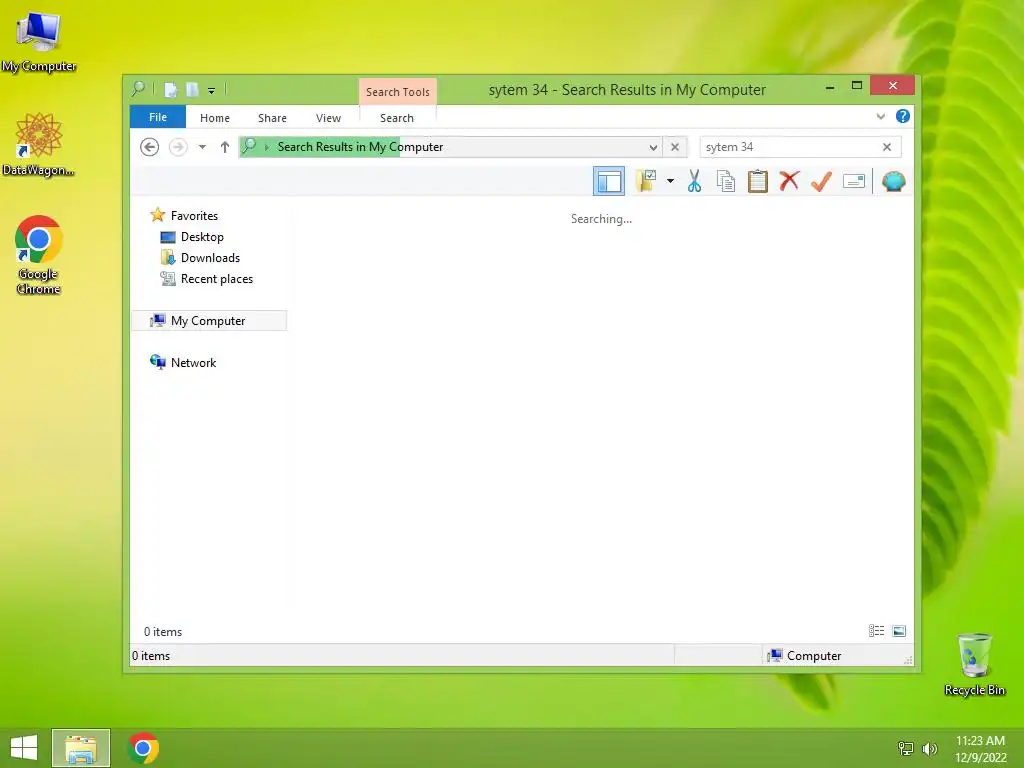
Task: Click the orange checkmark icon
Action: 821,182
